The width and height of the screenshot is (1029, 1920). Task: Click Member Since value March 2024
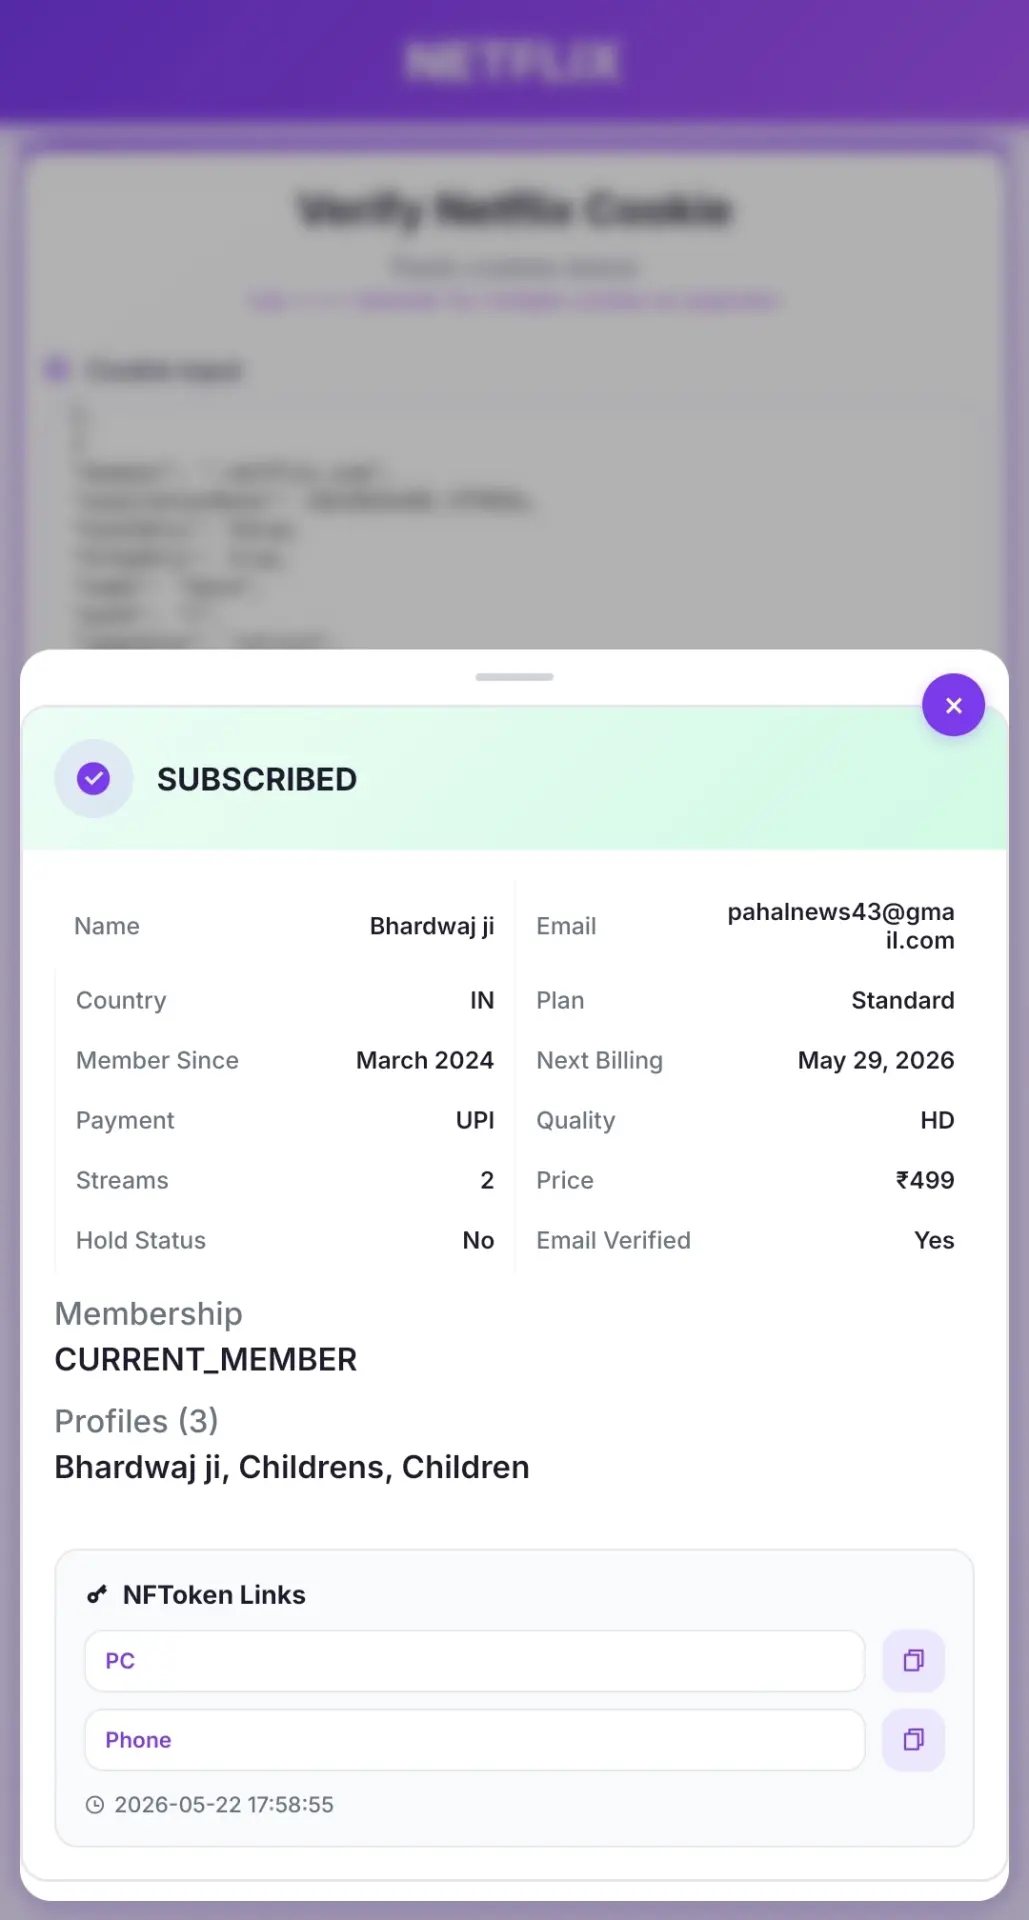point(425,1060)
